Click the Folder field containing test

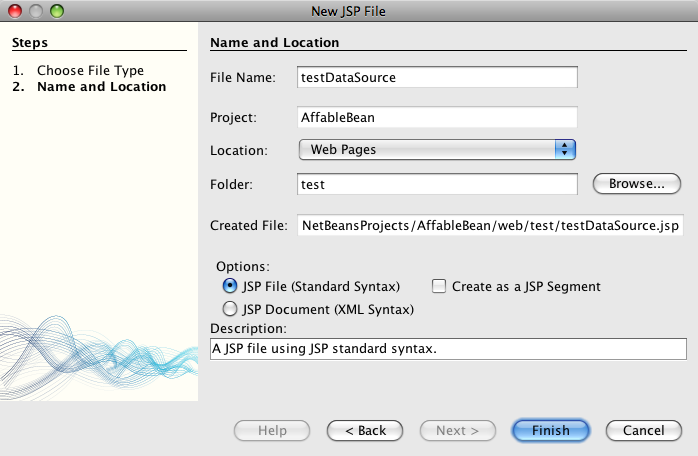click(438, 184)
